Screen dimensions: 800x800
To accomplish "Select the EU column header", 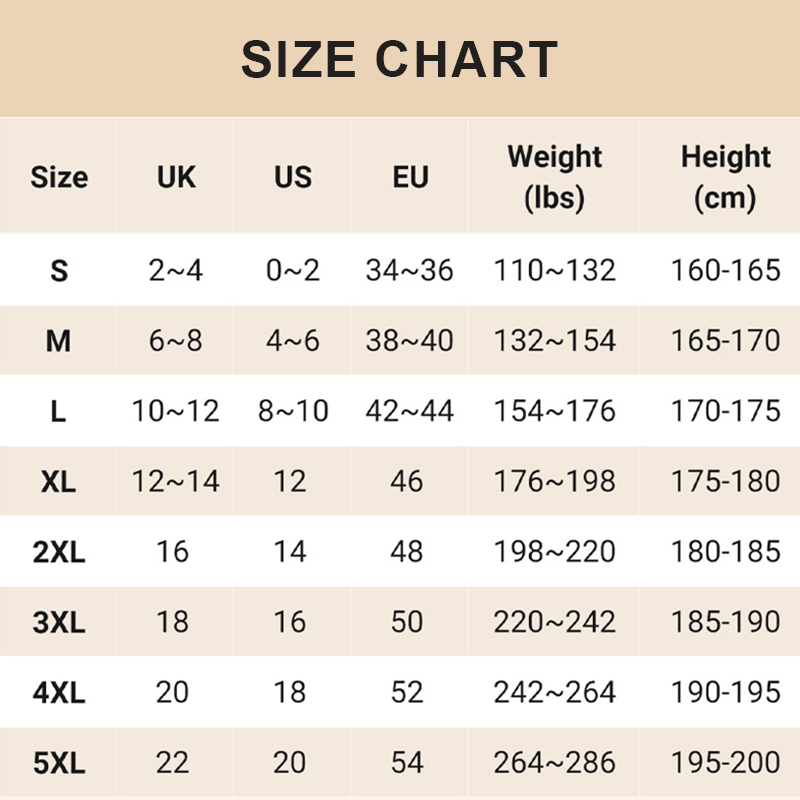I will 410,177.
